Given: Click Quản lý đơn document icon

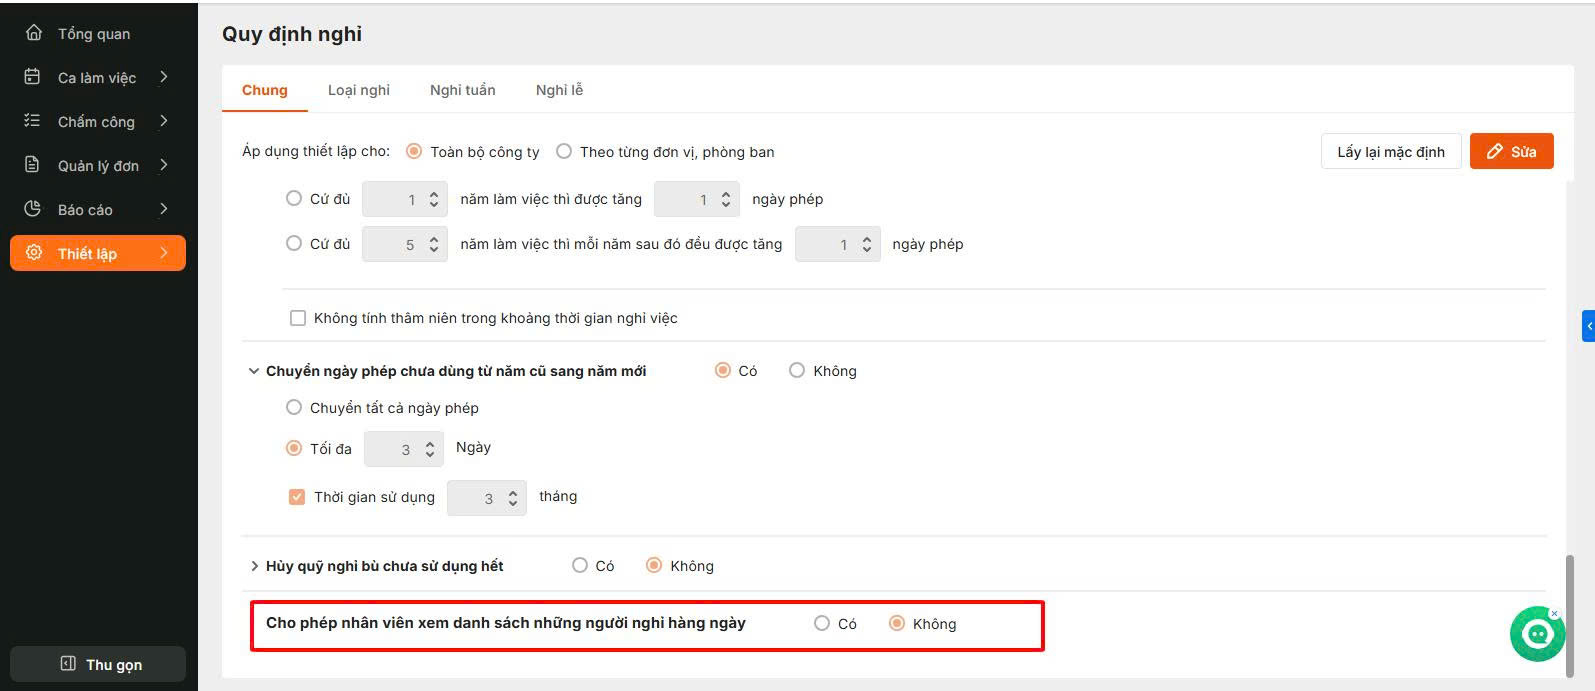Looking at the screenshot, I should coord(32,165).
